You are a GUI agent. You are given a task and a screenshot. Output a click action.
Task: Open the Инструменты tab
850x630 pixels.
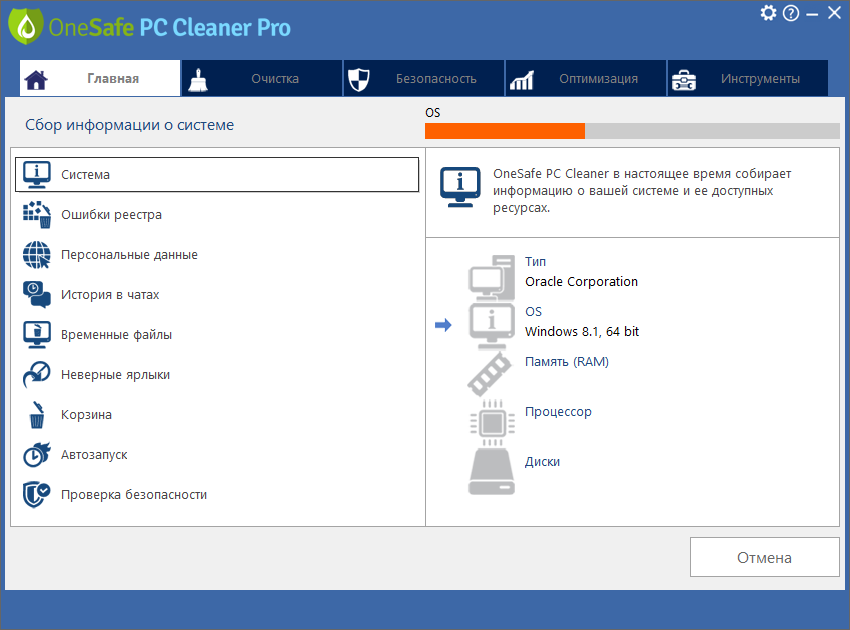[x=748, y=79]
